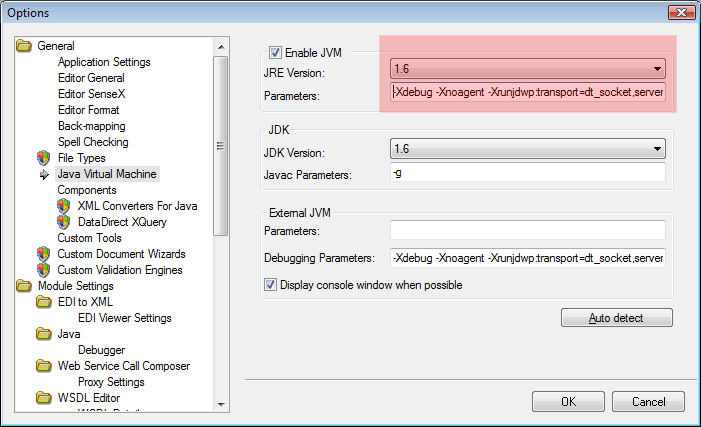This screenshot has height=427, width=701.
Task: Uncheck Display console window when possible
Action: pyautogui.click(x=270, y=285)
